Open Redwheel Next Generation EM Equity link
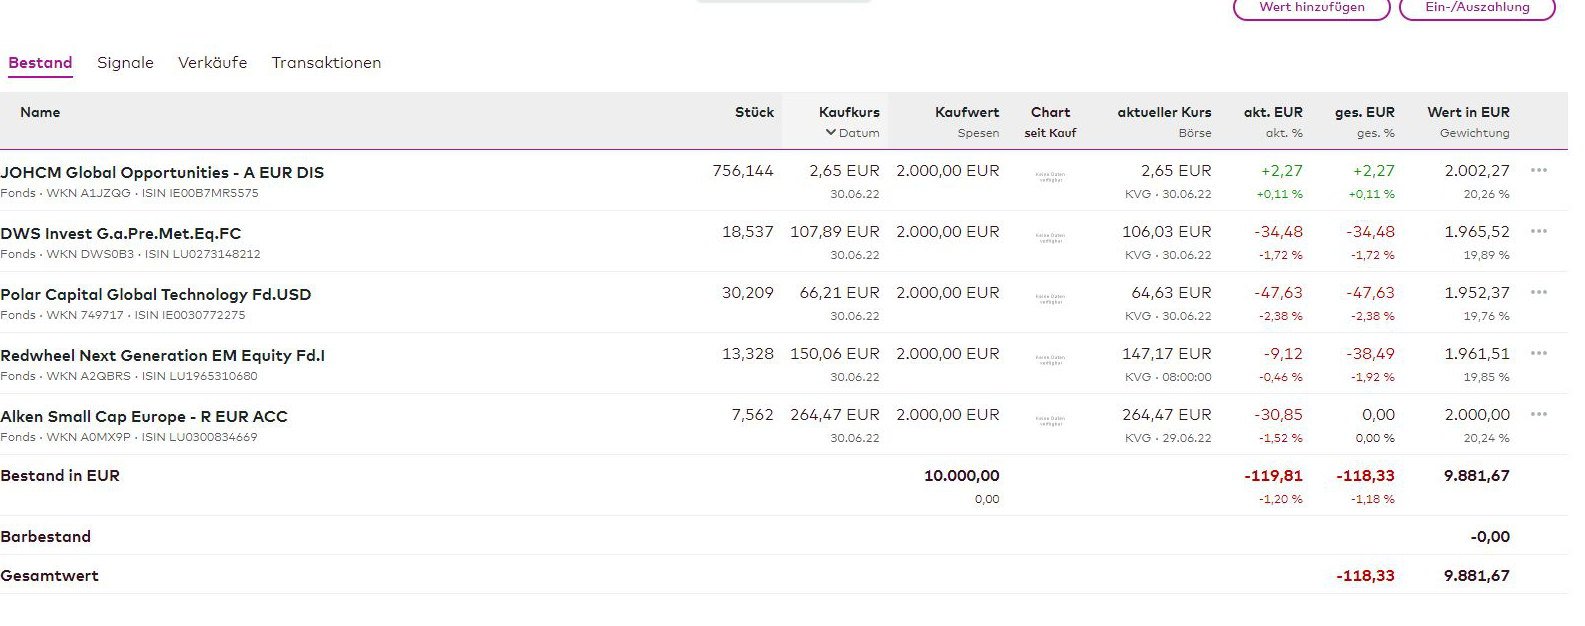This screenshot has height=626, width=1585. [162, 356]
